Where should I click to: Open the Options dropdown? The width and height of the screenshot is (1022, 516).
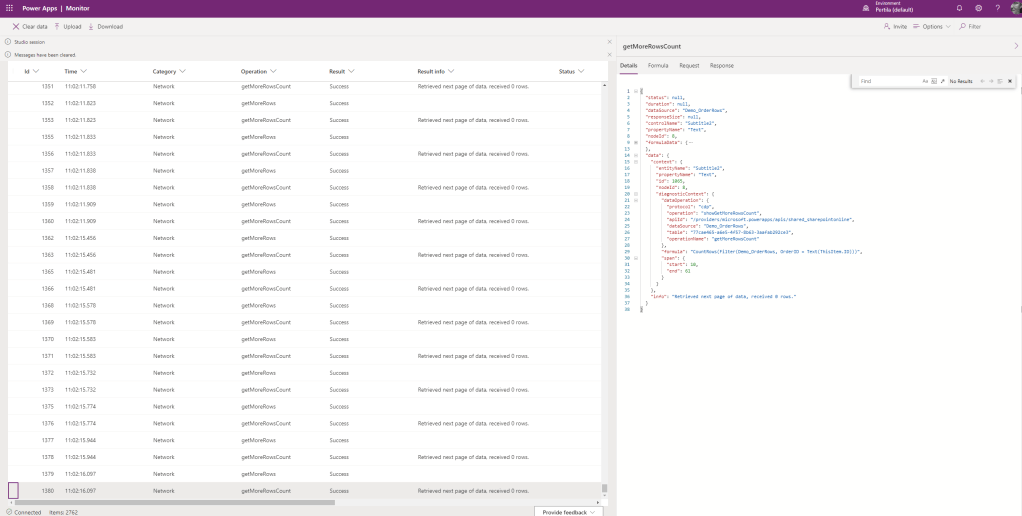933,26
